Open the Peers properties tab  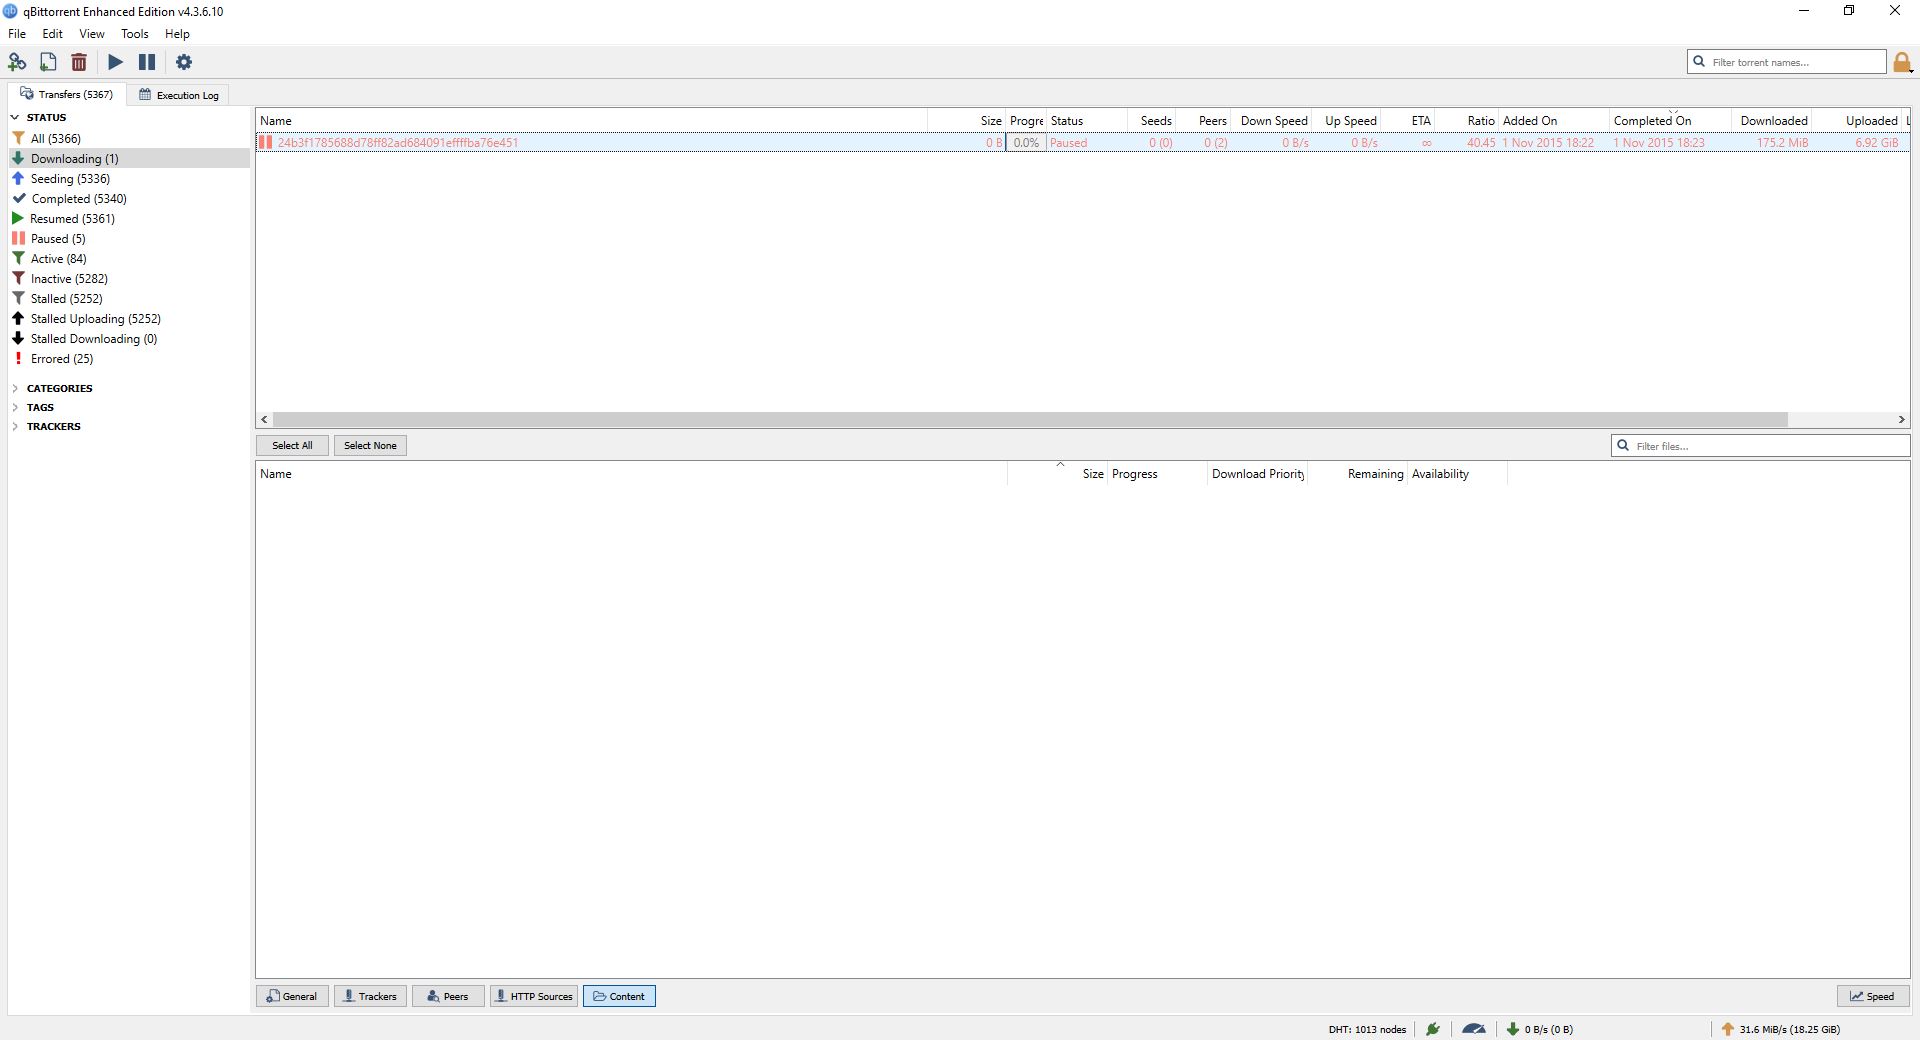[448, 996]
